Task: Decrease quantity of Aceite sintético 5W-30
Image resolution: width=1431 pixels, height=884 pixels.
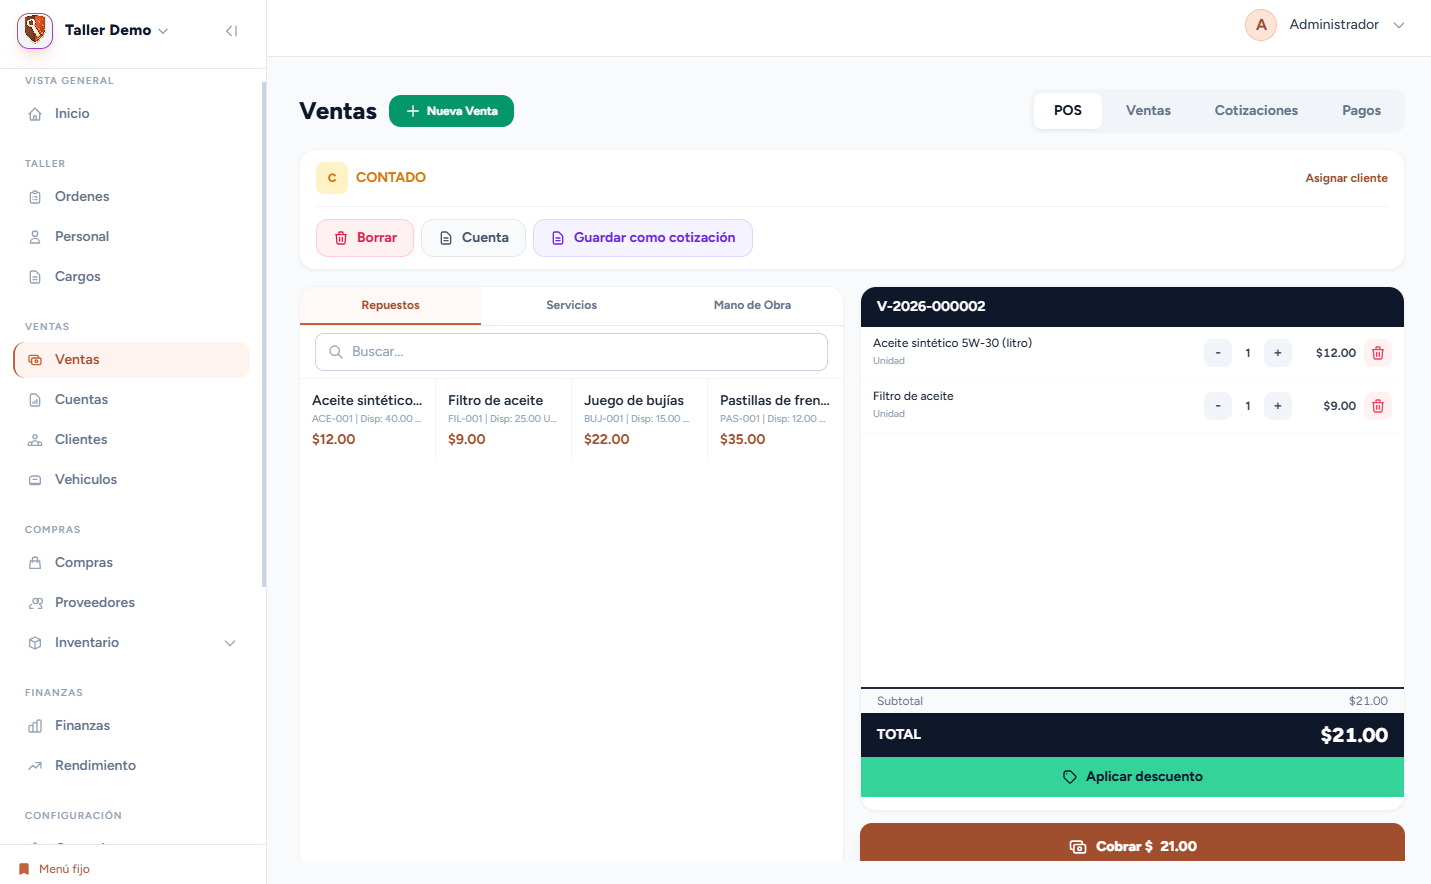Action: click(1218, 353)
